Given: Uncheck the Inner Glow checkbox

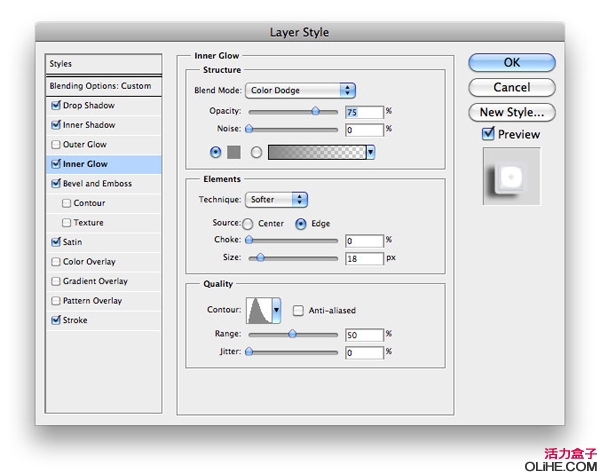Looking at the screenshot, I should point(56,164).
